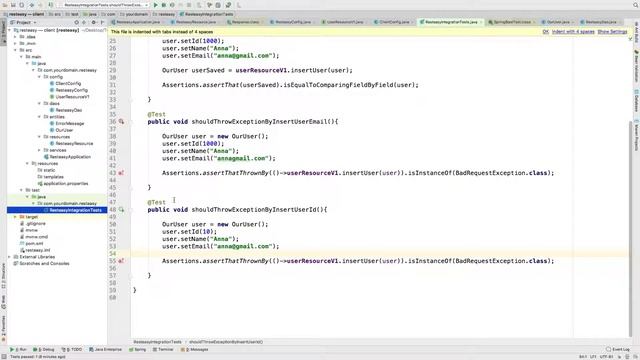The height and width of the screenshot is (360, 640).
Task: Switch to RestessyApplication.java editor tab
Action: click(138, 22)
